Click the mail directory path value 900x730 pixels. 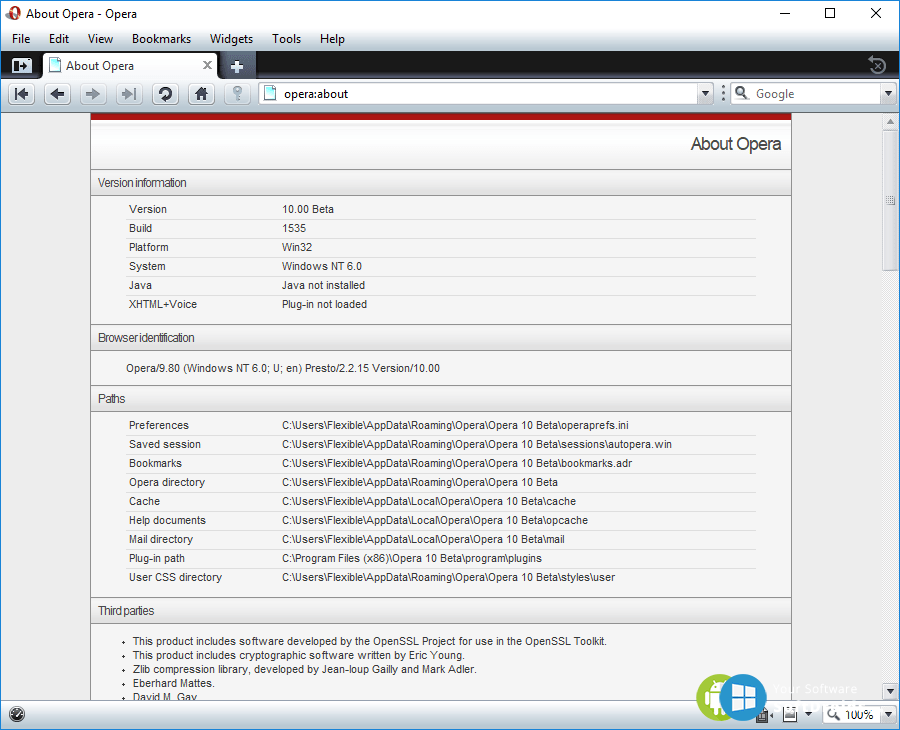click(423, 538)
